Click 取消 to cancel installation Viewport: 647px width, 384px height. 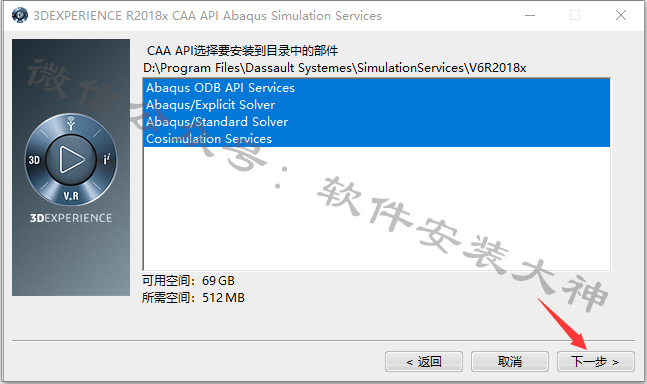click(x=510, y=362)
